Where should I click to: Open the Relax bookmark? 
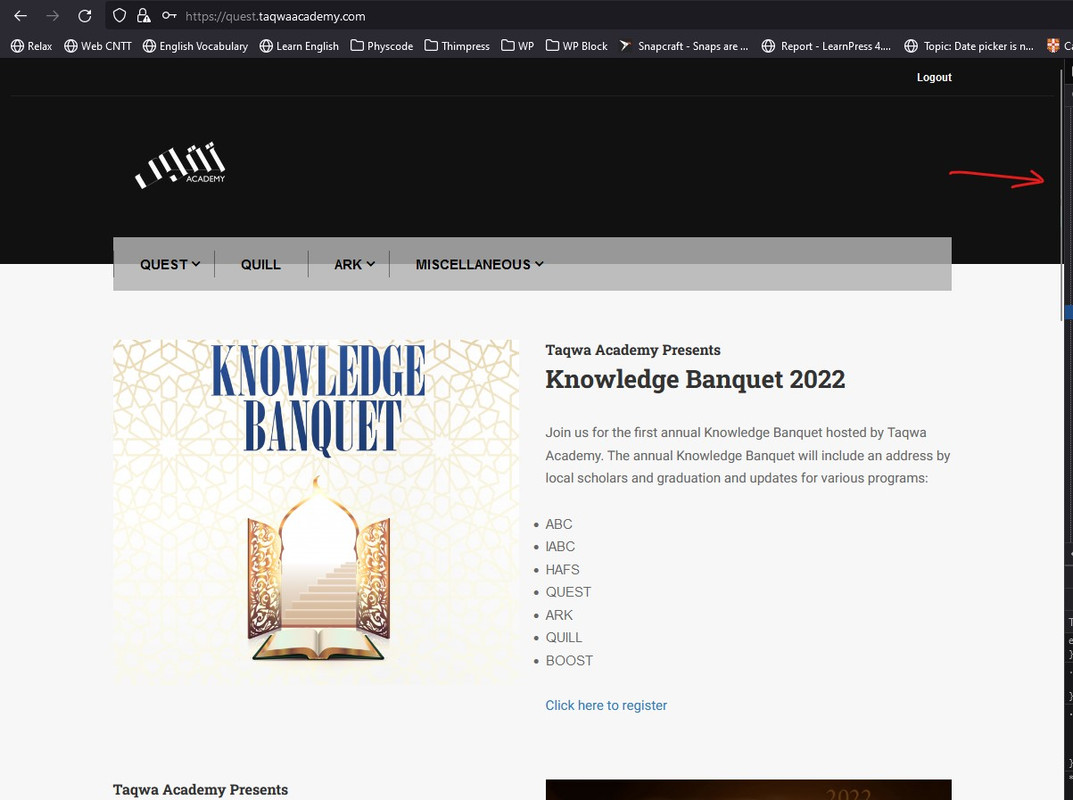[x=32, y=46]
